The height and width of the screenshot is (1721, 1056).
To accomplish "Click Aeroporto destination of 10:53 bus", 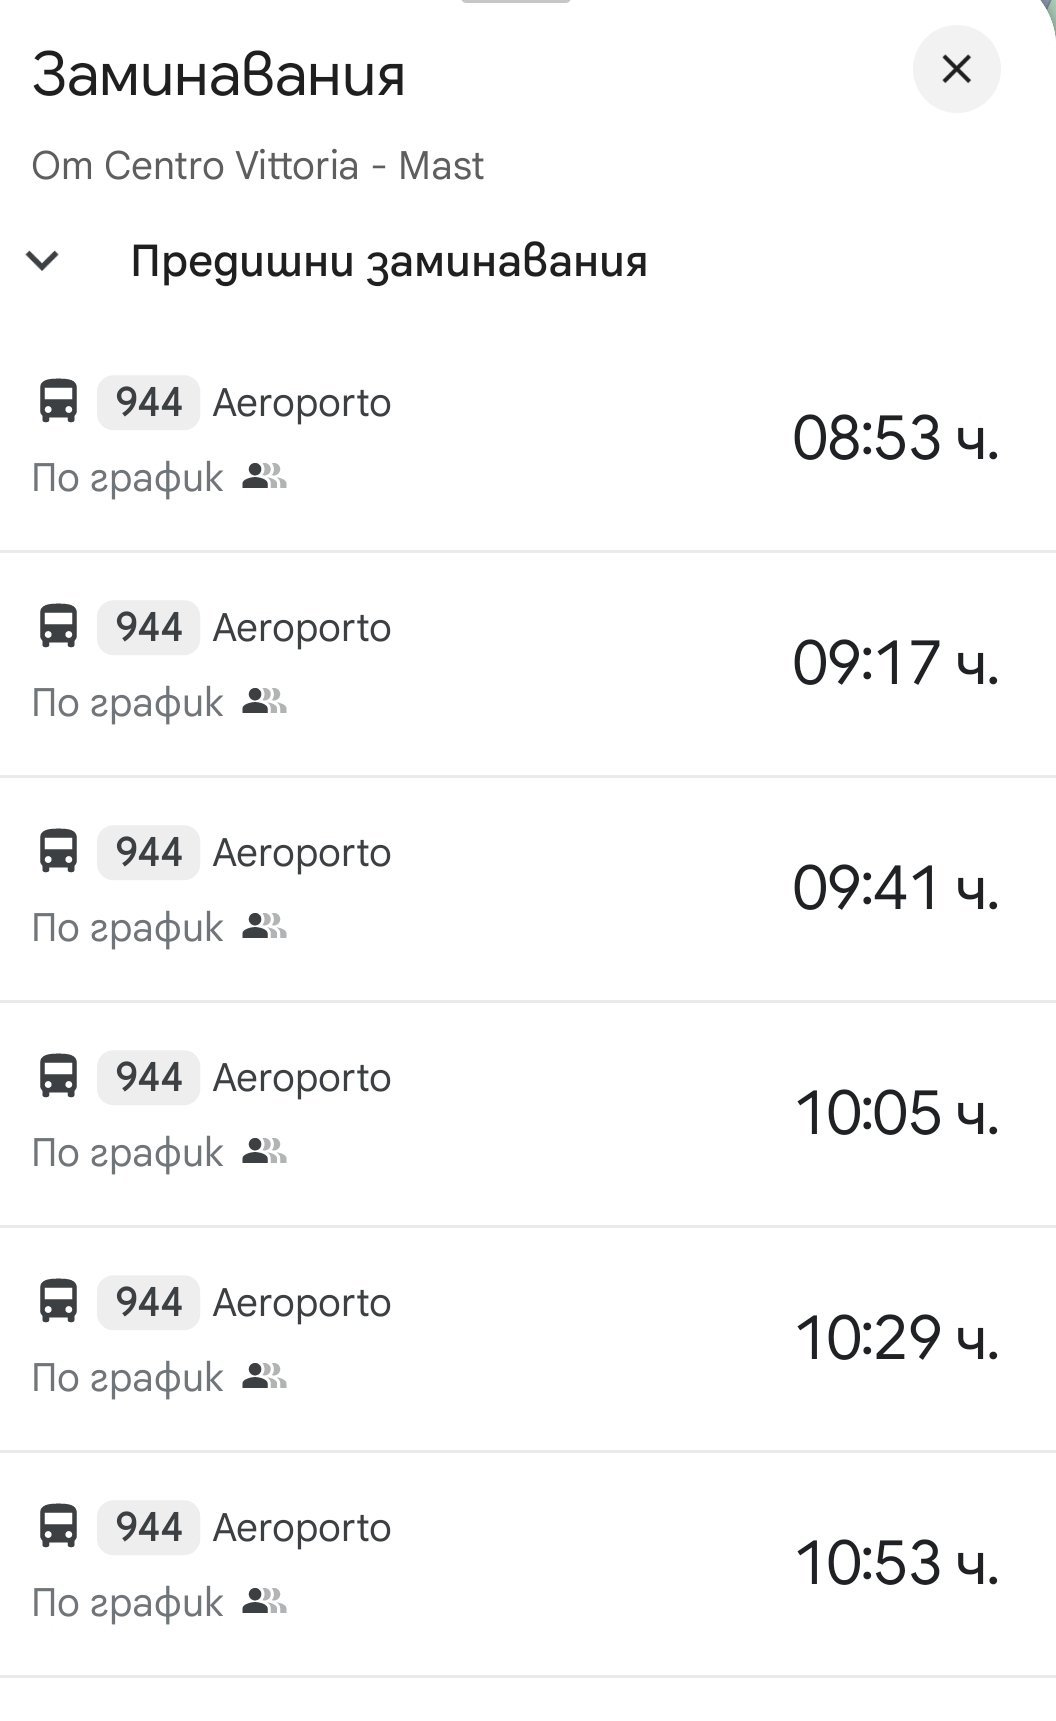I will point(301,1528).
